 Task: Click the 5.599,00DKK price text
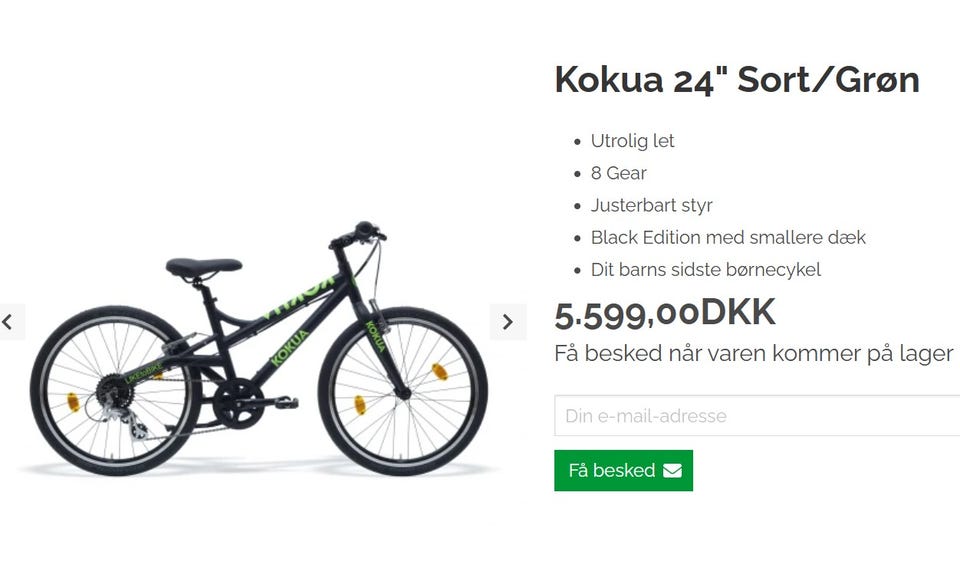point(665,313)
